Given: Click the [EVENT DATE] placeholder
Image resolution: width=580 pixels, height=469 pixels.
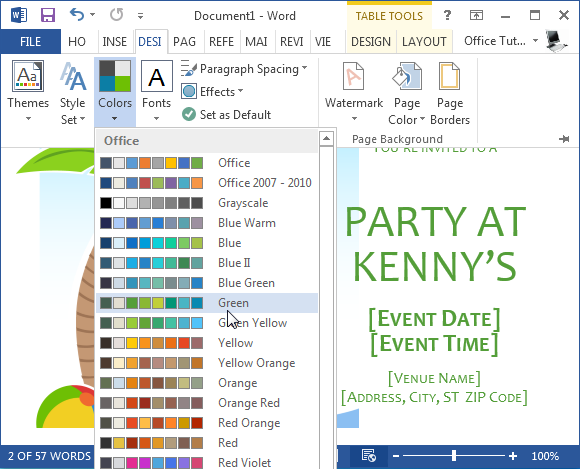Looking at the screenshot, I should tap(434, 319).
